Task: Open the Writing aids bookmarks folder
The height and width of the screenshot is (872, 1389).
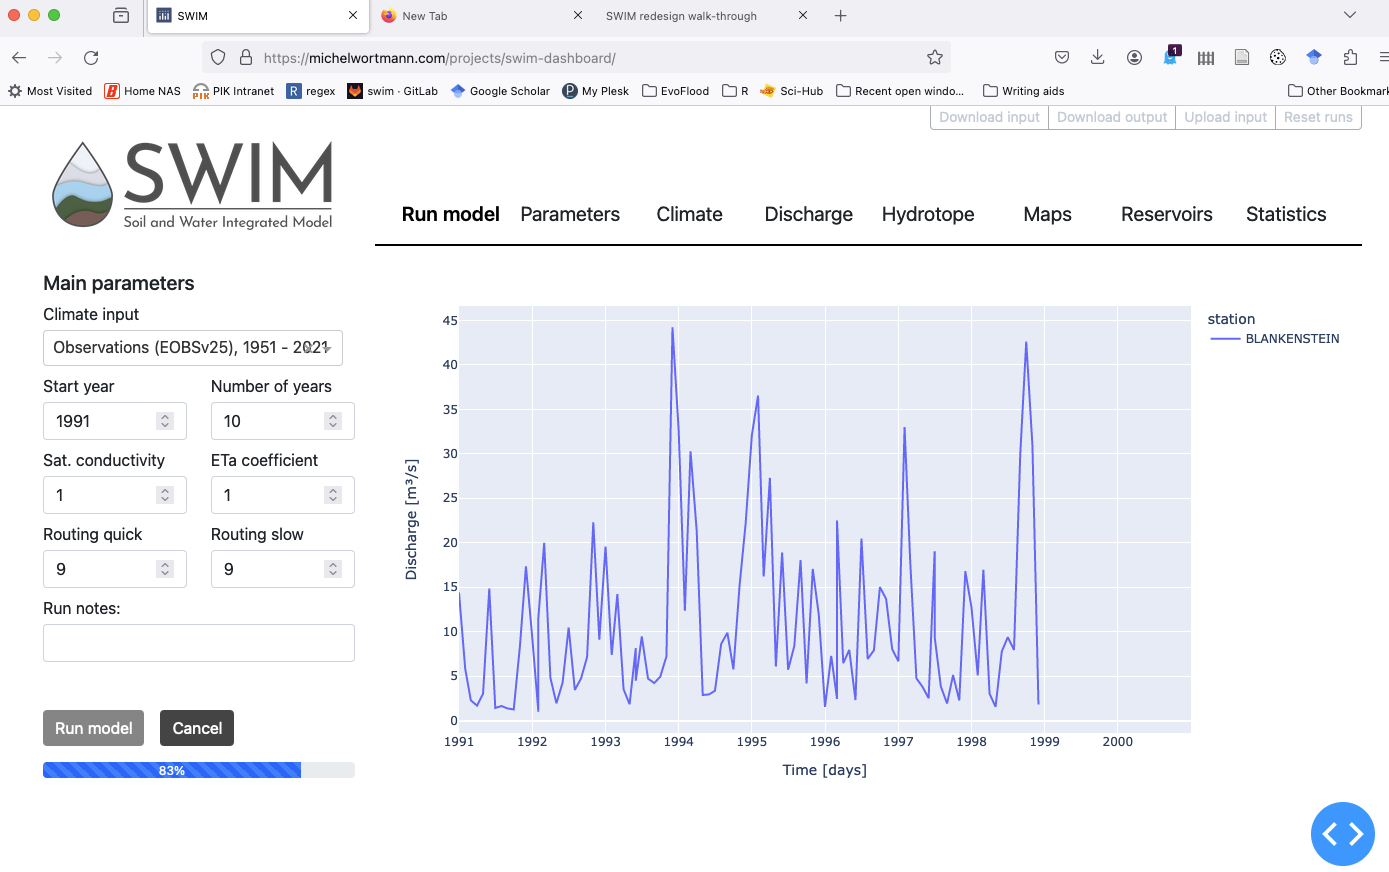Action: [x=1023, y=91]
